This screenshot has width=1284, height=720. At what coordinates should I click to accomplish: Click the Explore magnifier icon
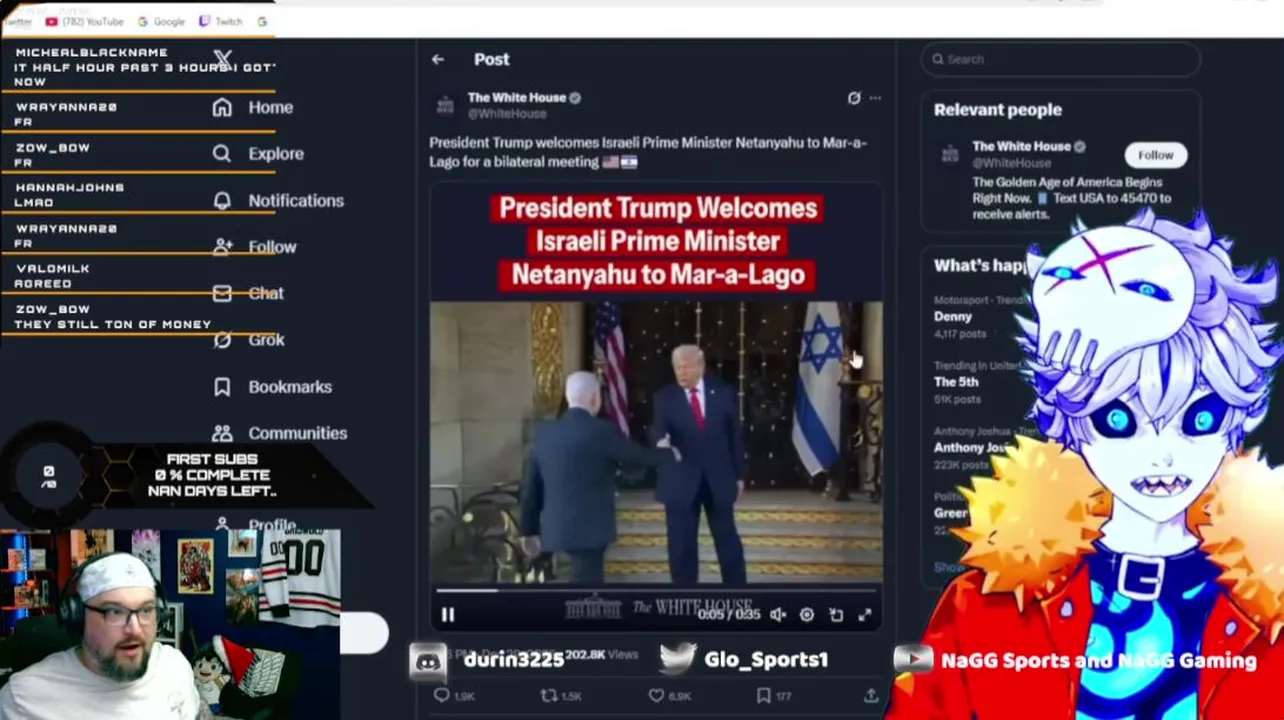click(x=222, y=153)
